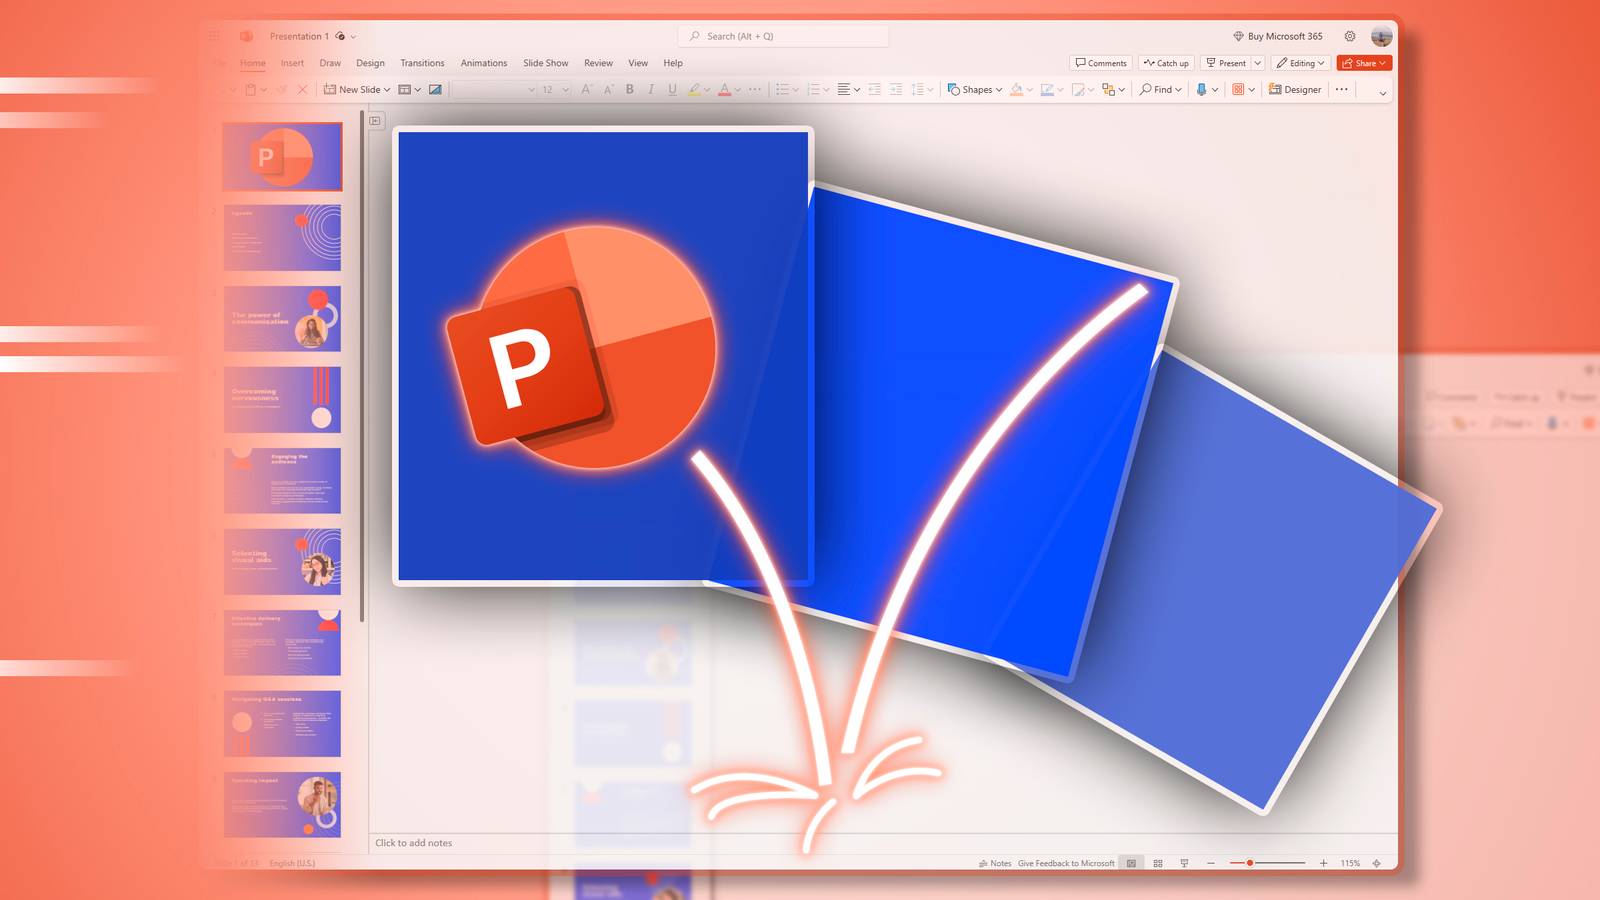This screenshot has width=1600, height=900.
Task: Click the Present button
Action: click(x=1226, y=63)
